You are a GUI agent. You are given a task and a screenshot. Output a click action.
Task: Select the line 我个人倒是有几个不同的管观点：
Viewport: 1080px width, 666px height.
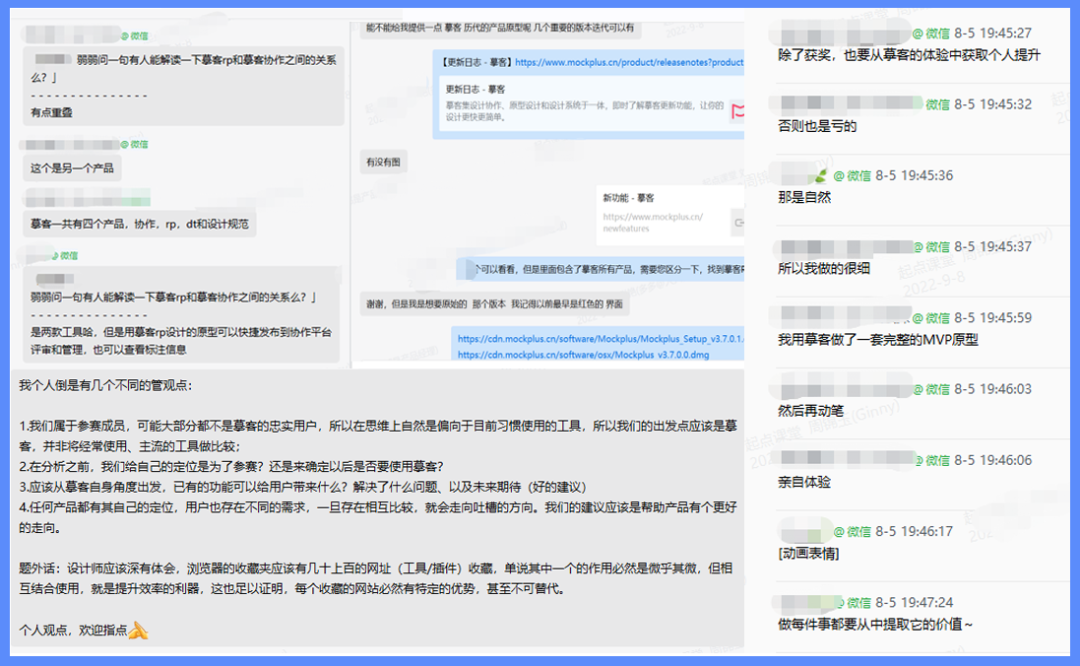click(105, 385)
